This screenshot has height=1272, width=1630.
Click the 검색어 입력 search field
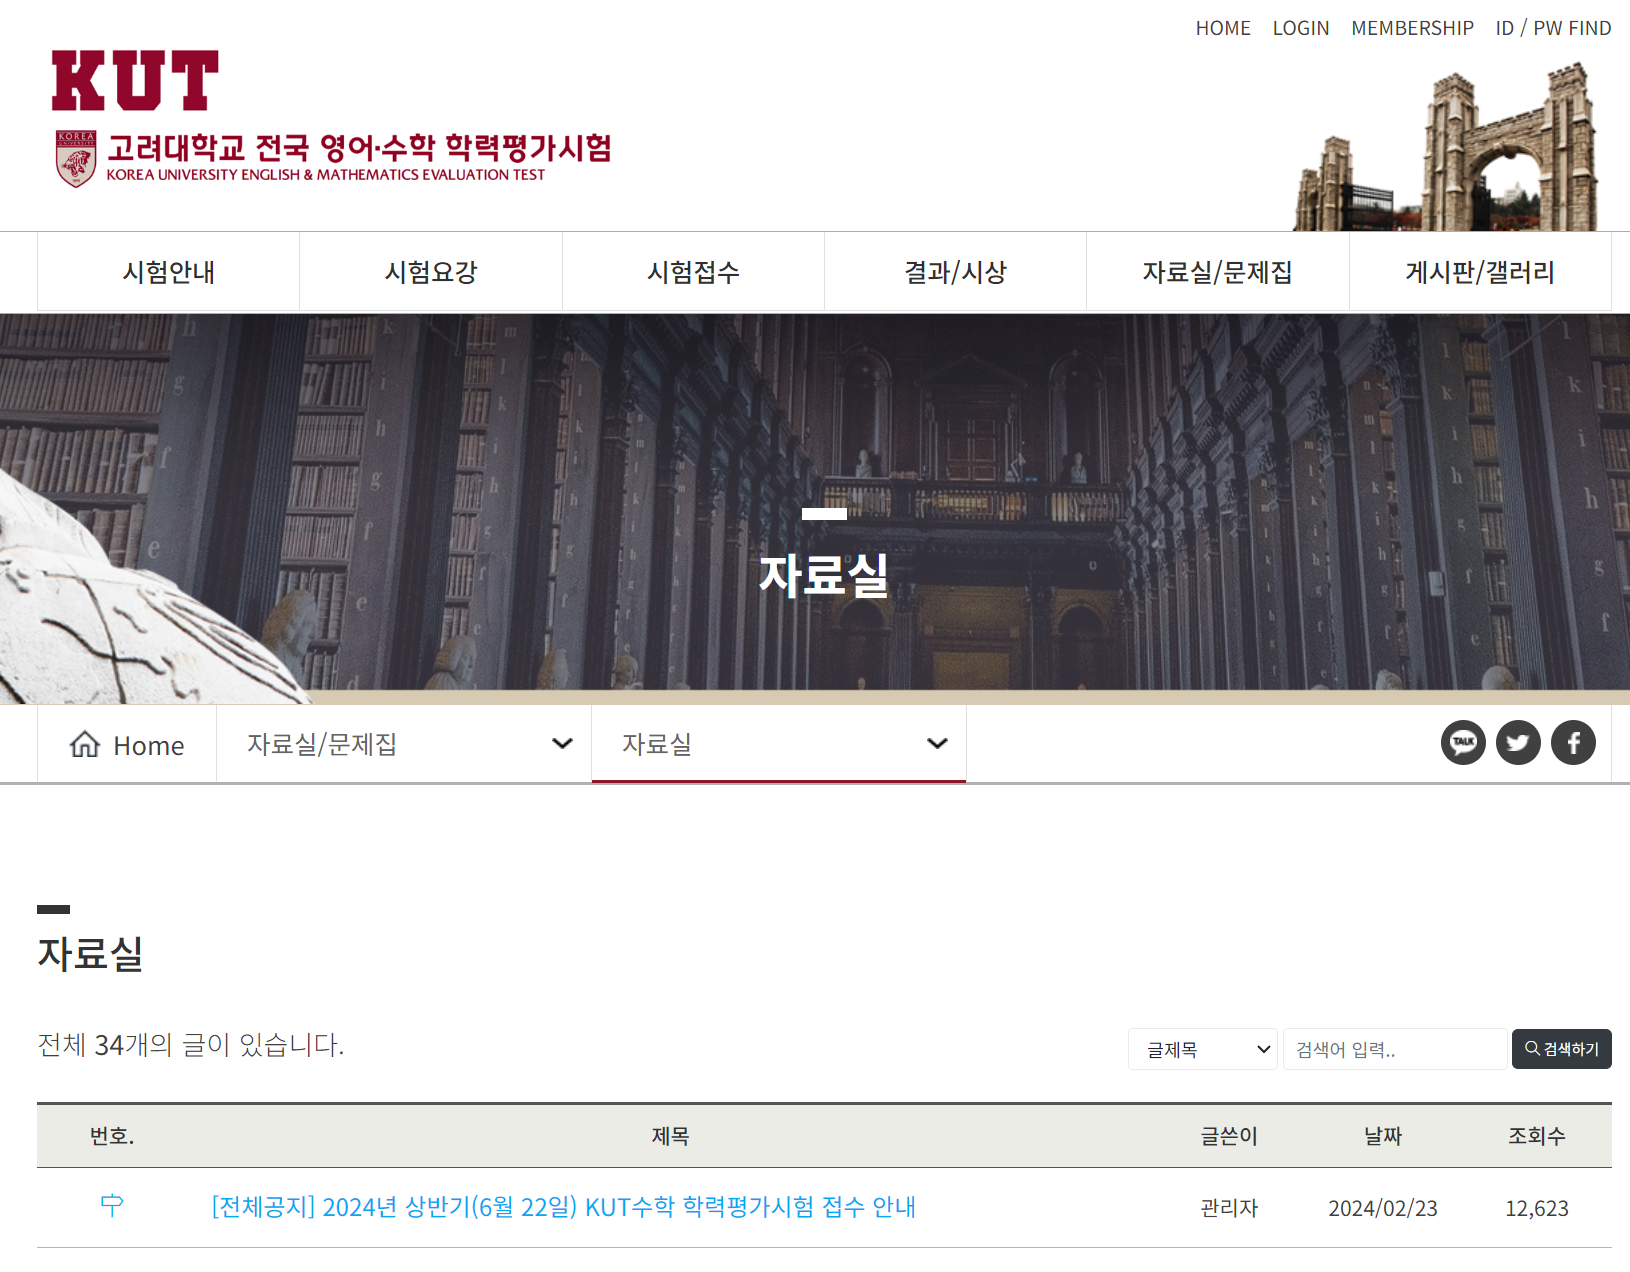click(1395, 1049)
